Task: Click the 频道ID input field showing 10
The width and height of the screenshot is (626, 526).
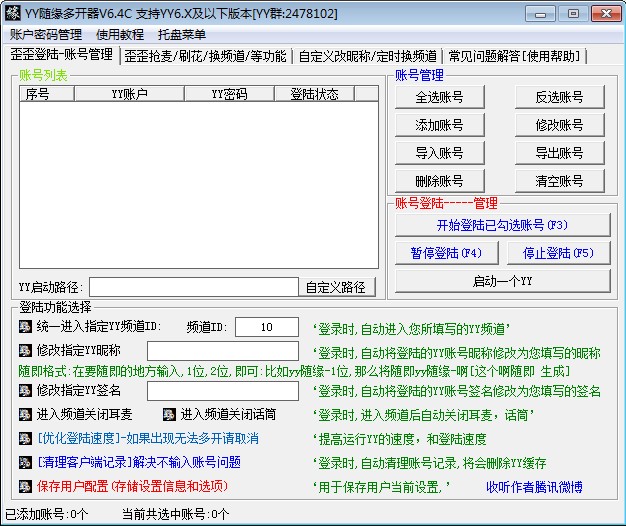Action: click(x=267, y=327)
